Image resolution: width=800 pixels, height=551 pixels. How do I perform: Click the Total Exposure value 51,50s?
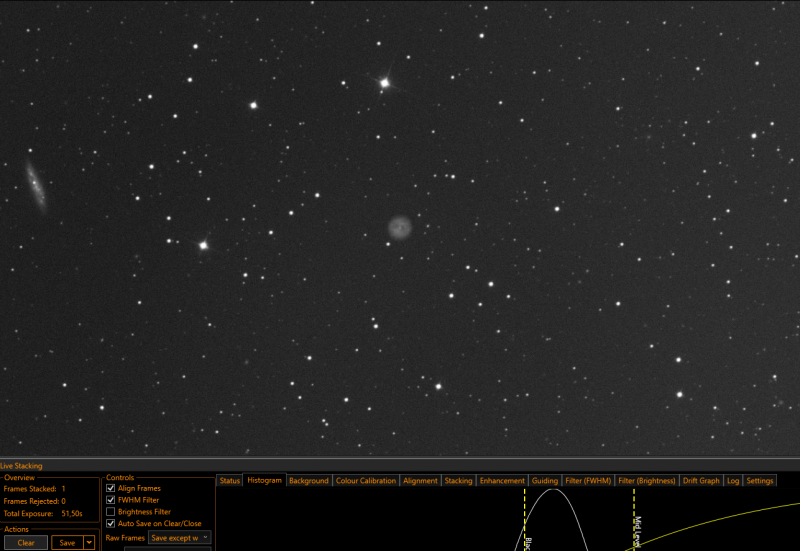point(72,514)
